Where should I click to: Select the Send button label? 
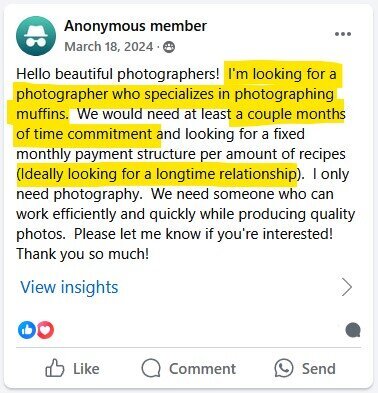click(319, 369)
